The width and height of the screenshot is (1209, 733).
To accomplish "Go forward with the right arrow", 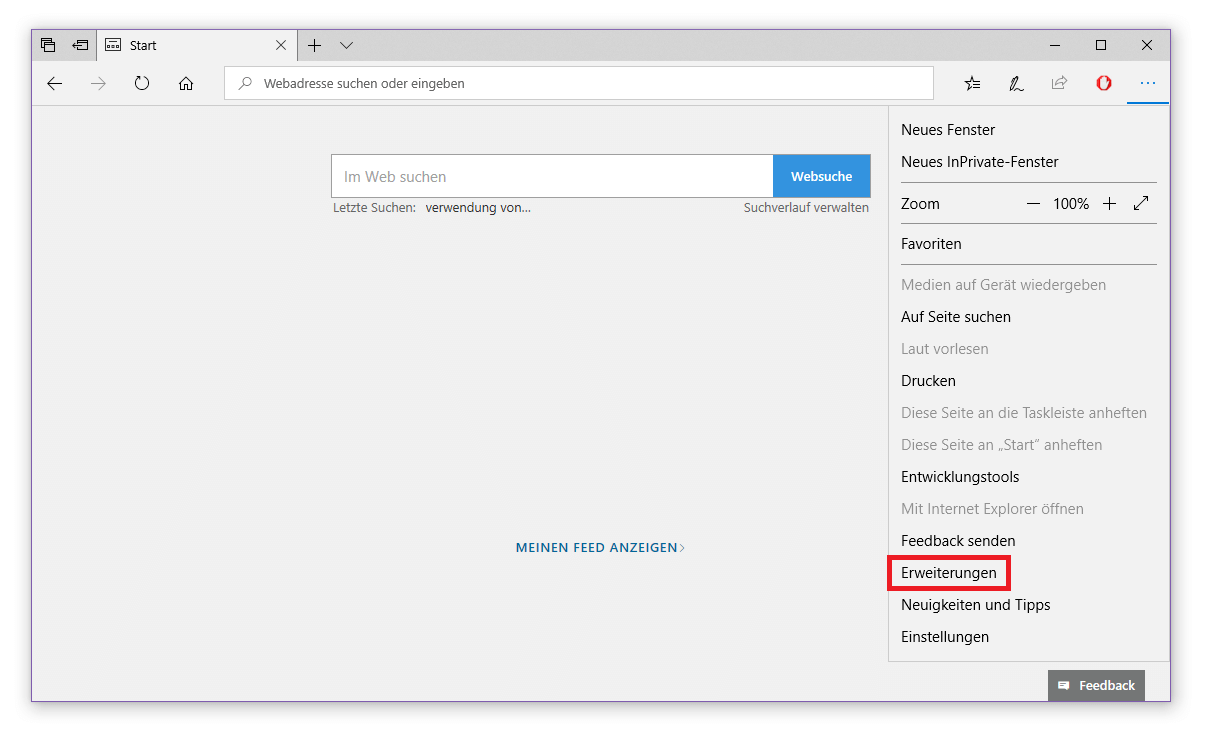I will pyautogui.click(x=98, y=84).
